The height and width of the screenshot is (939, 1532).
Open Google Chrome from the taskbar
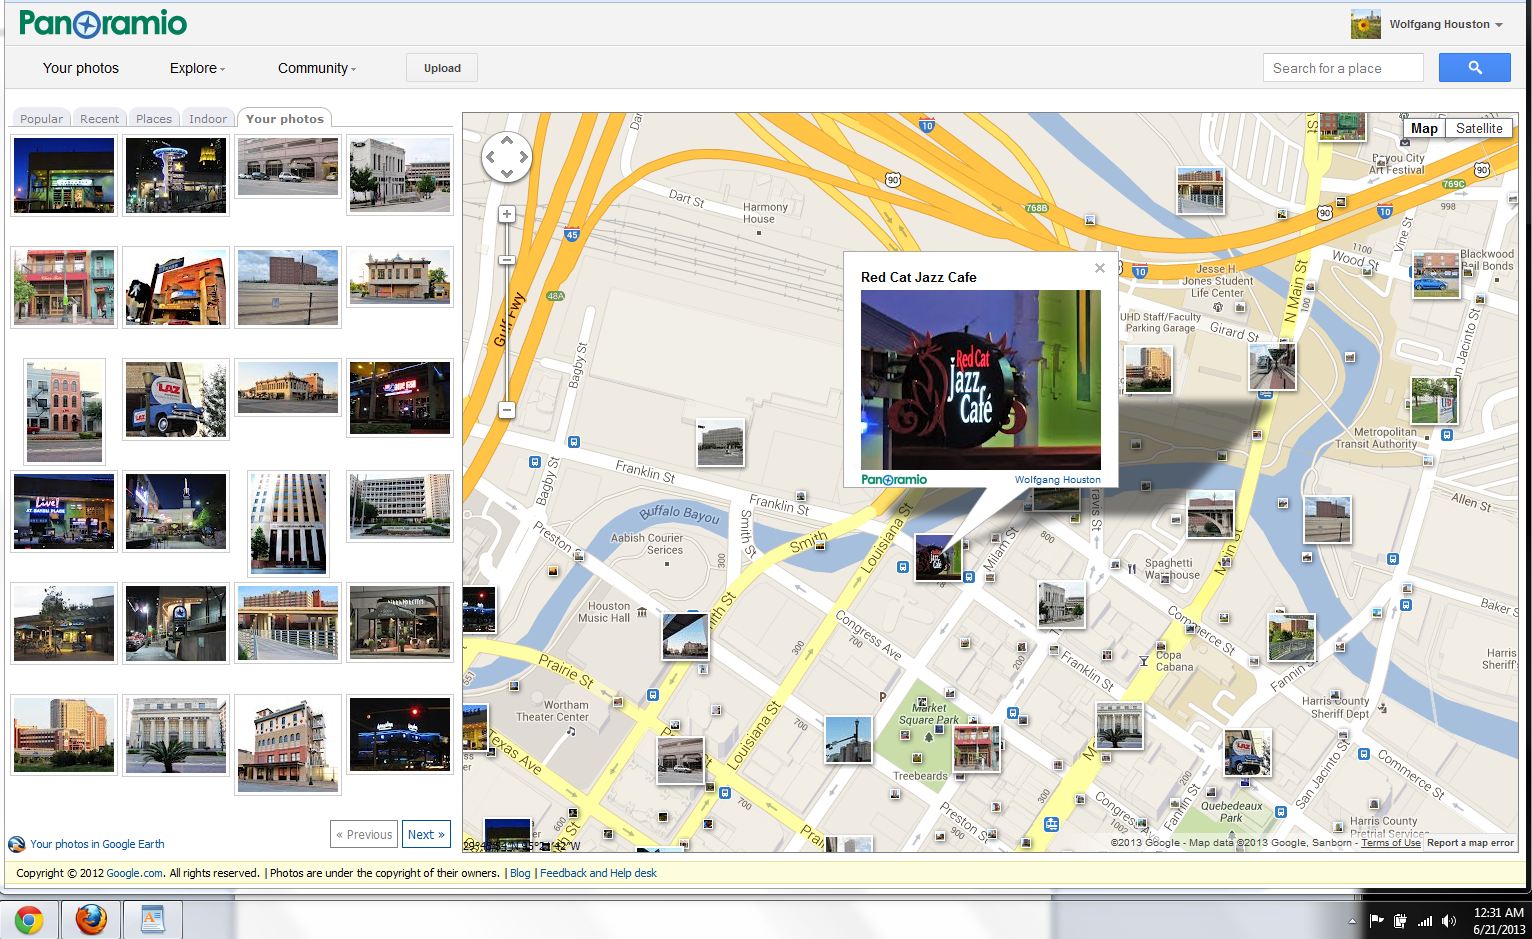28,919
